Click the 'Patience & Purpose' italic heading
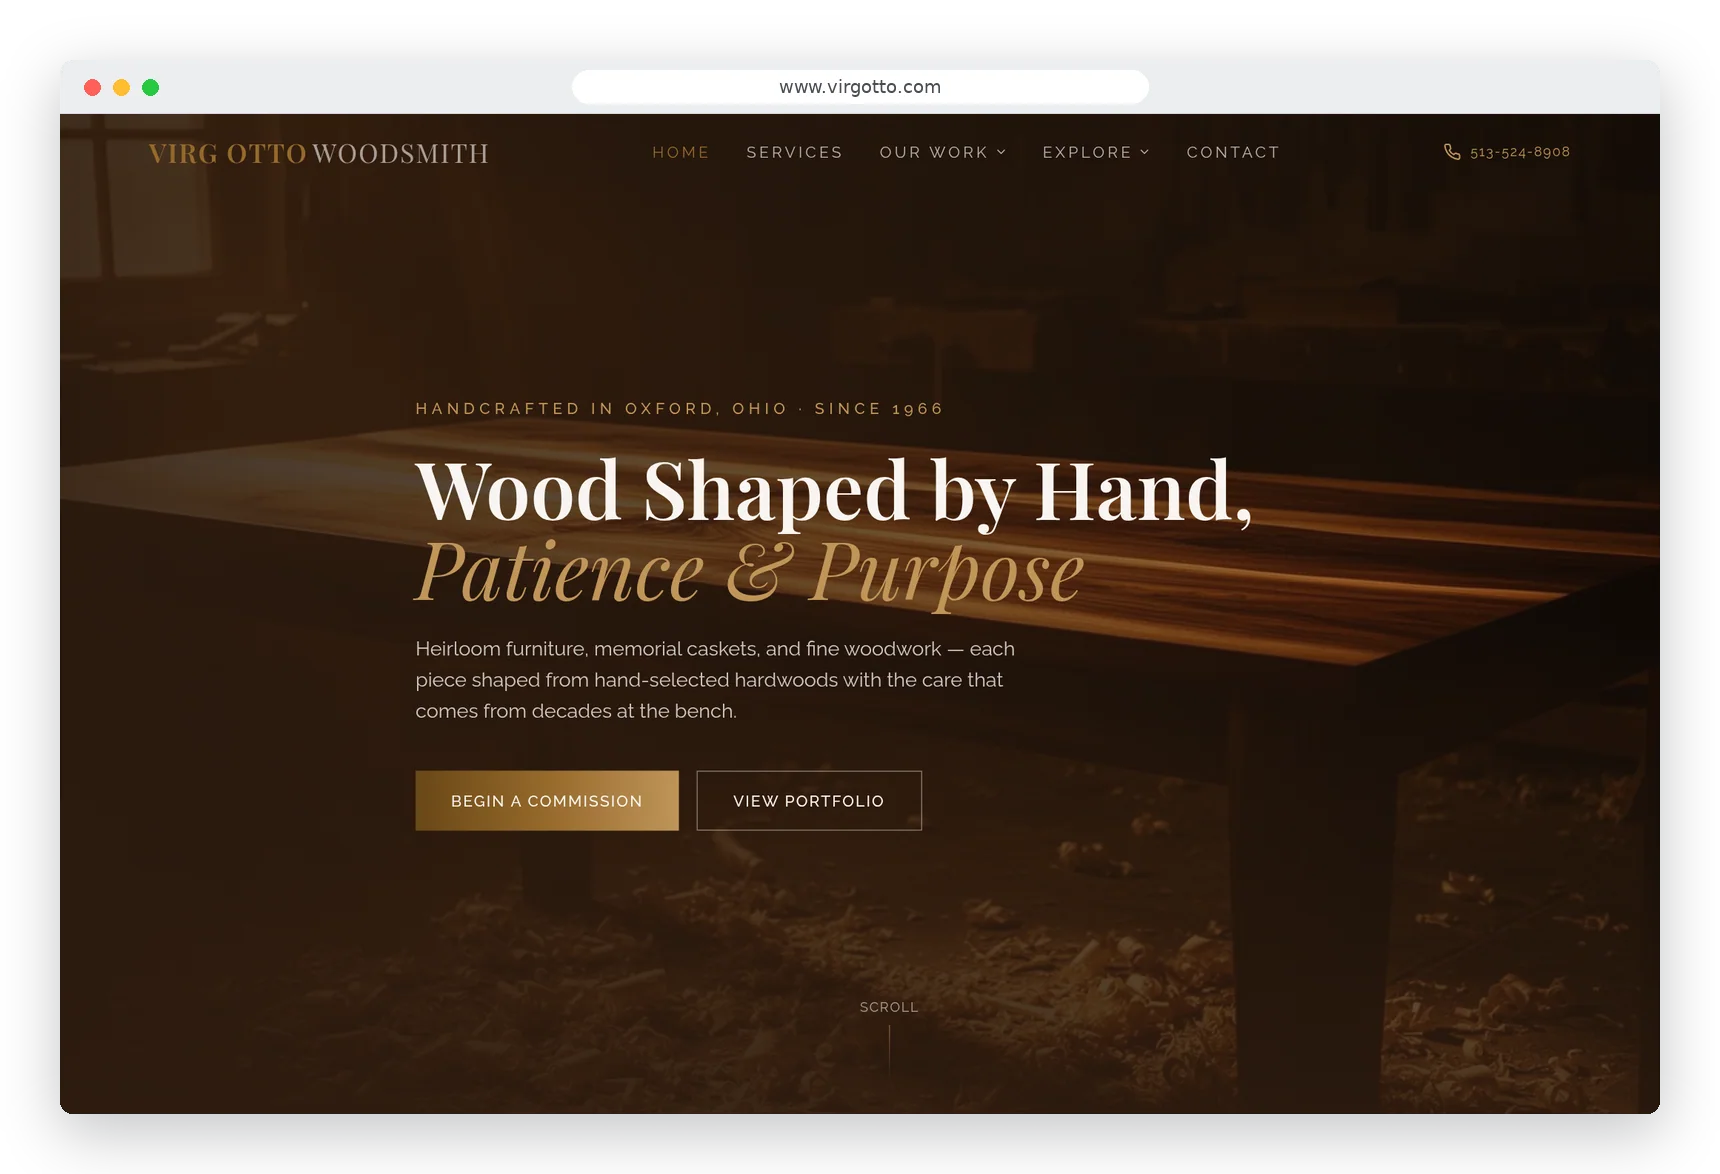This screenshot has height=1174, width=1720. 749,573
